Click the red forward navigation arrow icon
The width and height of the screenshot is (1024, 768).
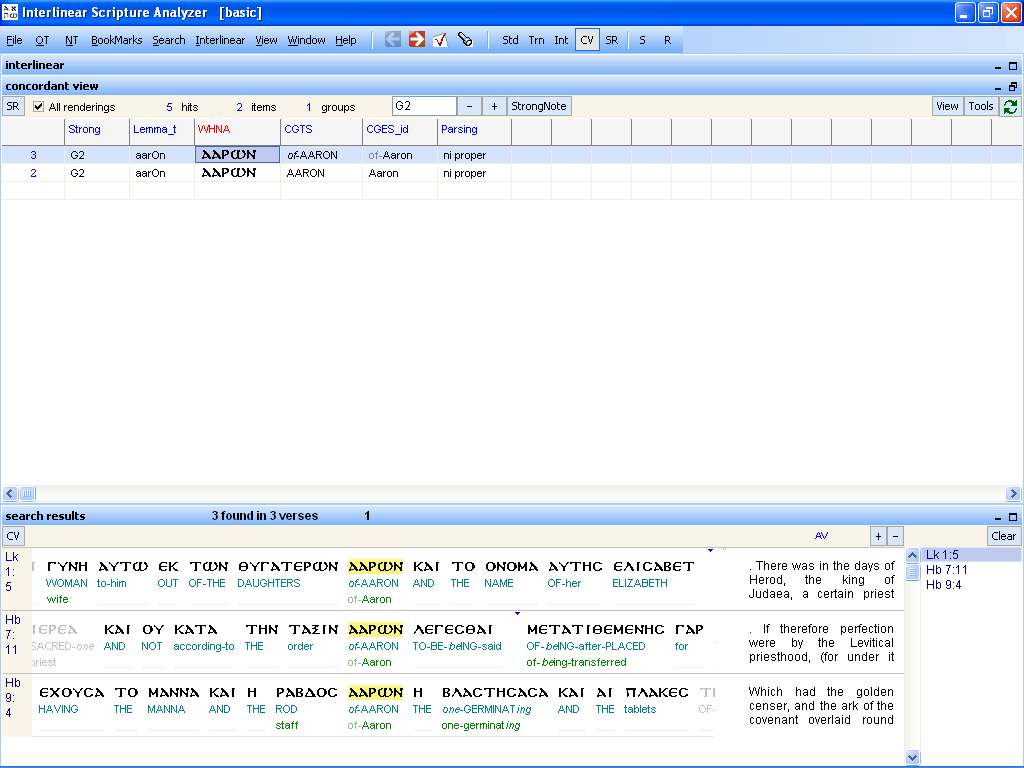[417, 40]
